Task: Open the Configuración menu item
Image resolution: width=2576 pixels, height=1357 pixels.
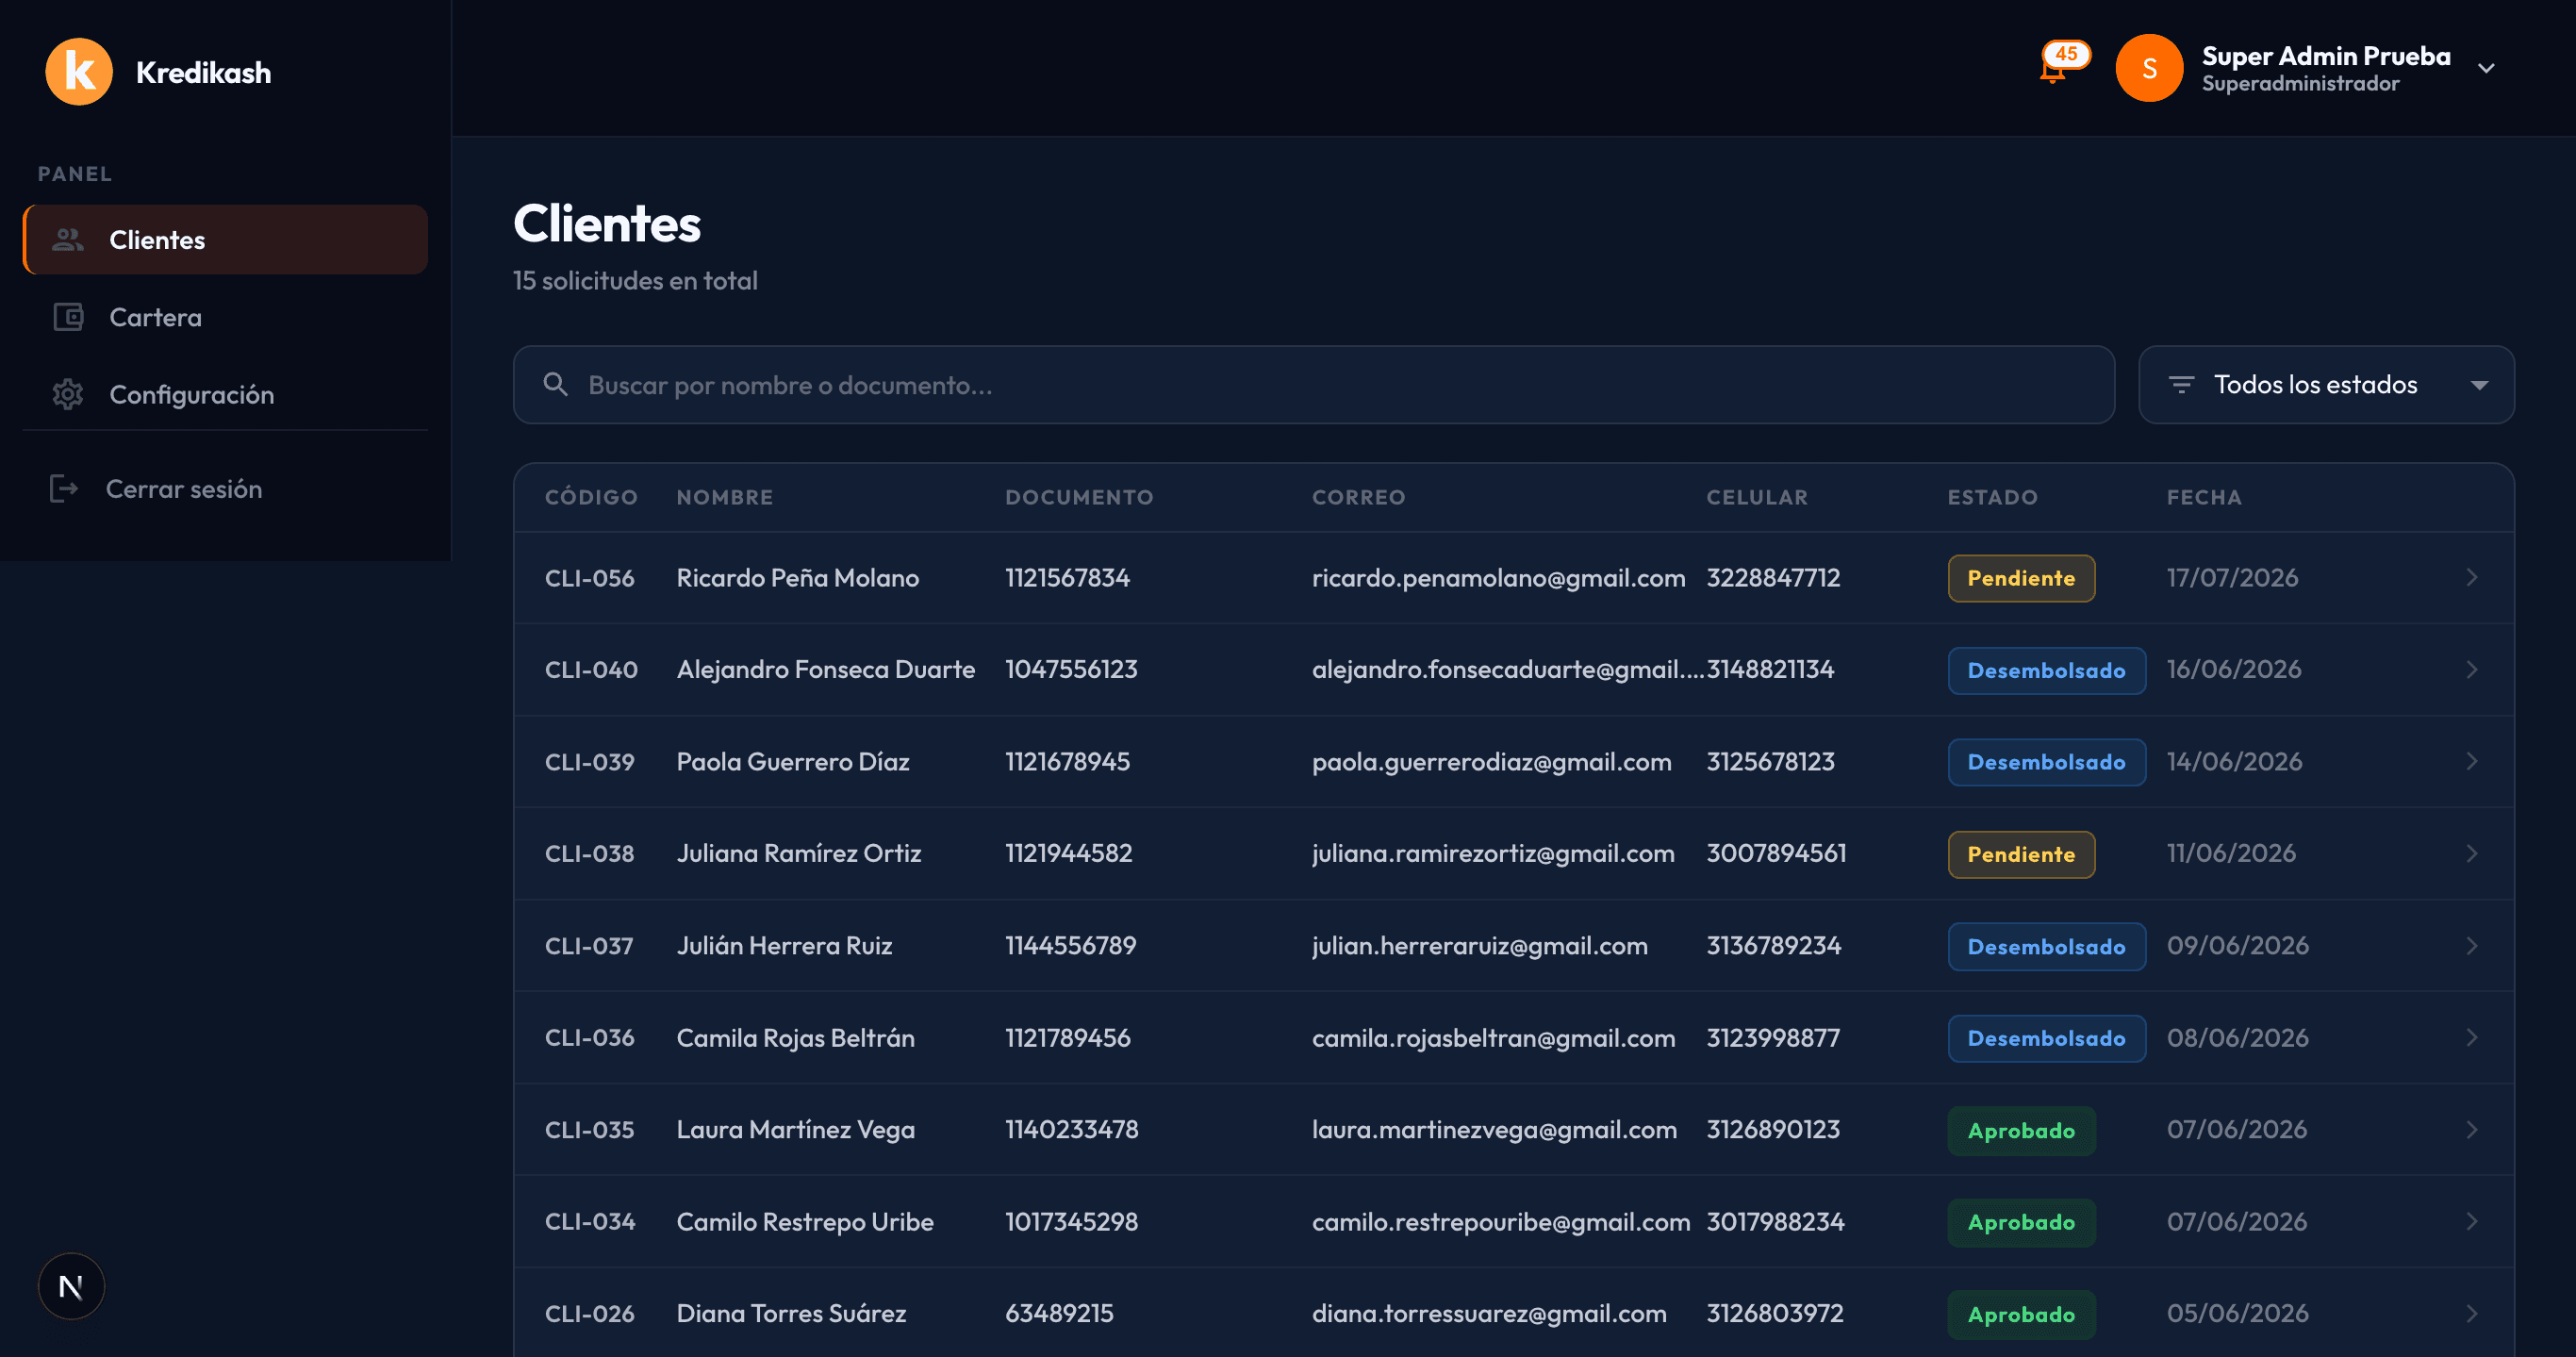Action: pos(226,394)
